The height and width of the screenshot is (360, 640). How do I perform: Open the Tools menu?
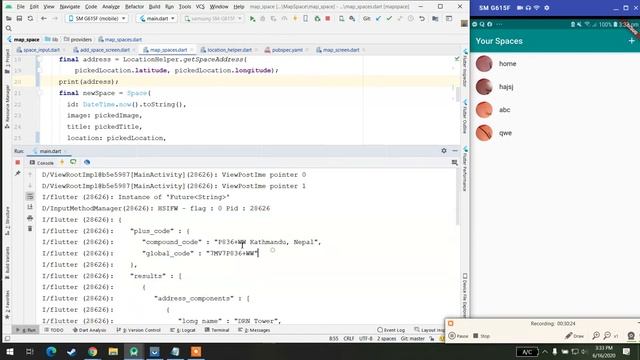pyautogui.click(x=185, y=7)
